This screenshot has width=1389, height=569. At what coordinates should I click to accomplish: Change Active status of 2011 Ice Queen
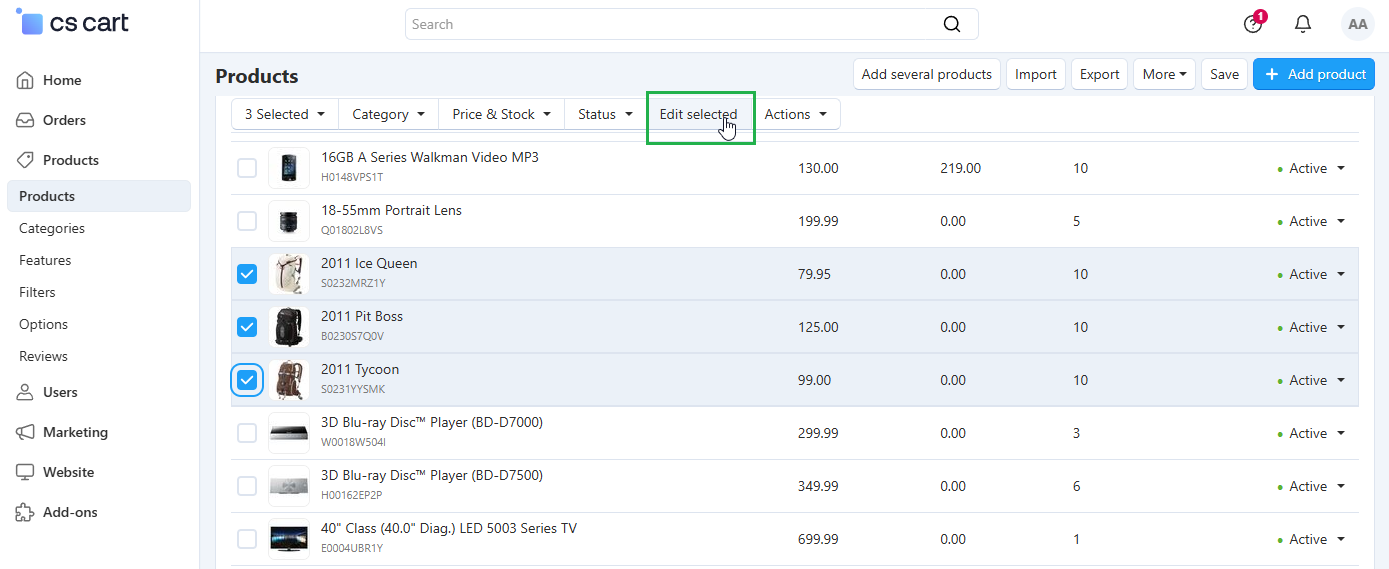[x=1311, y=274]
